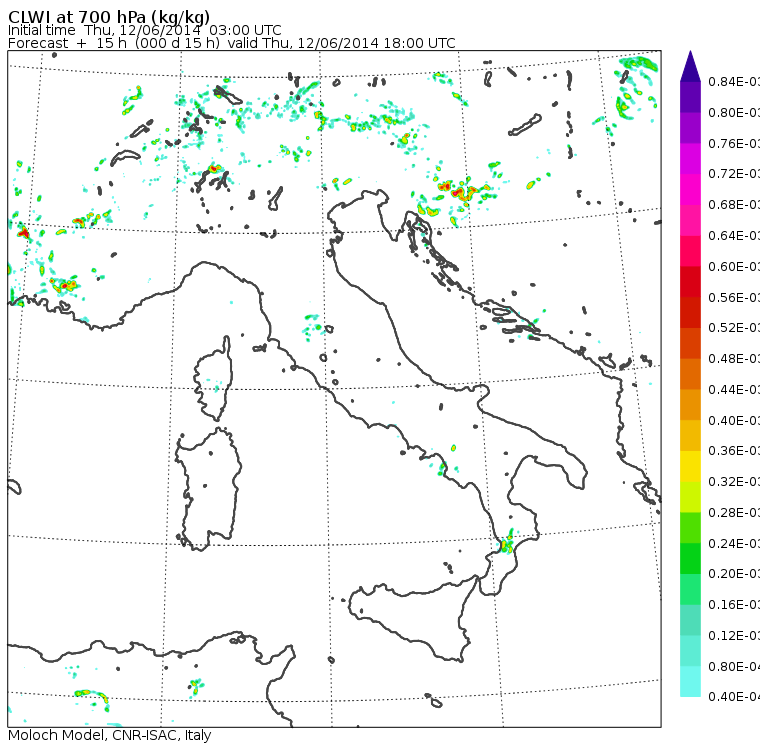Click the 0.80E-04 colorbar label
760x749 pixels.
(x=734, y=667)
